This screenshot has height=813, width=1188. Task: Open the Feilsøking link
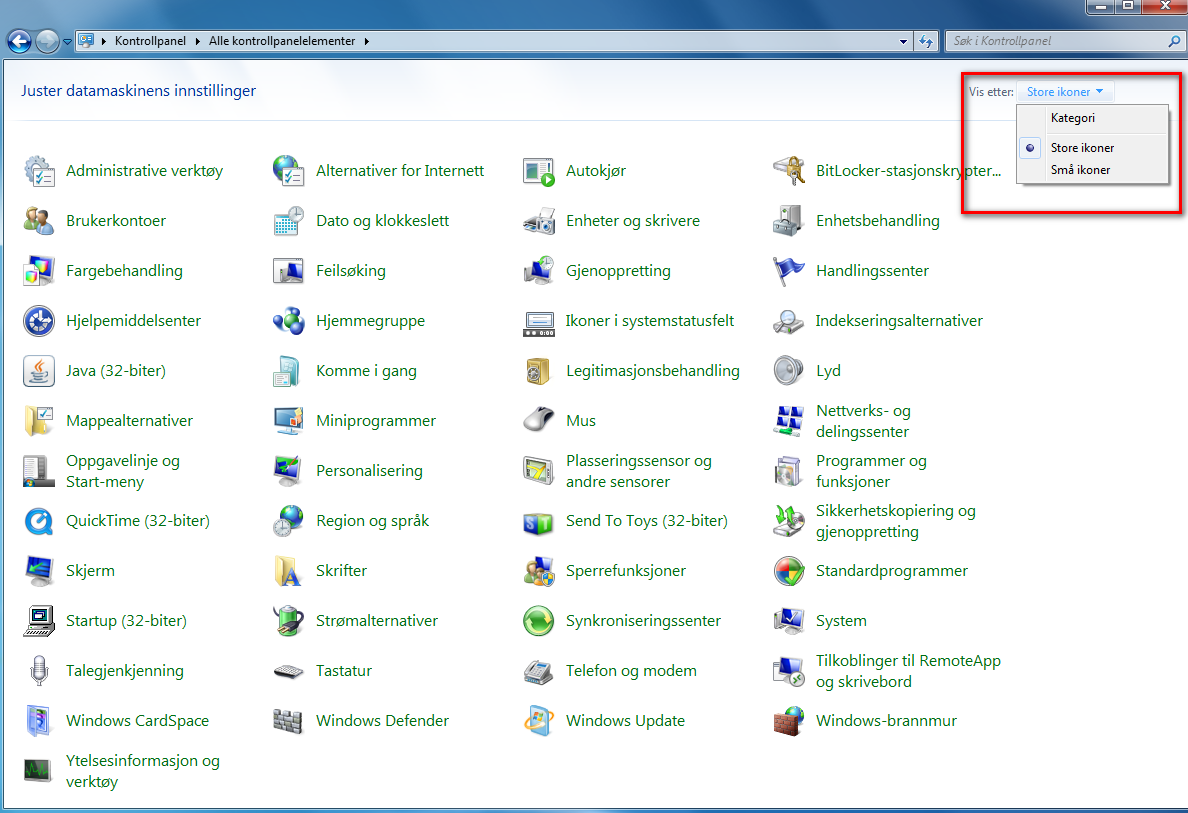(x=351, y=270)
